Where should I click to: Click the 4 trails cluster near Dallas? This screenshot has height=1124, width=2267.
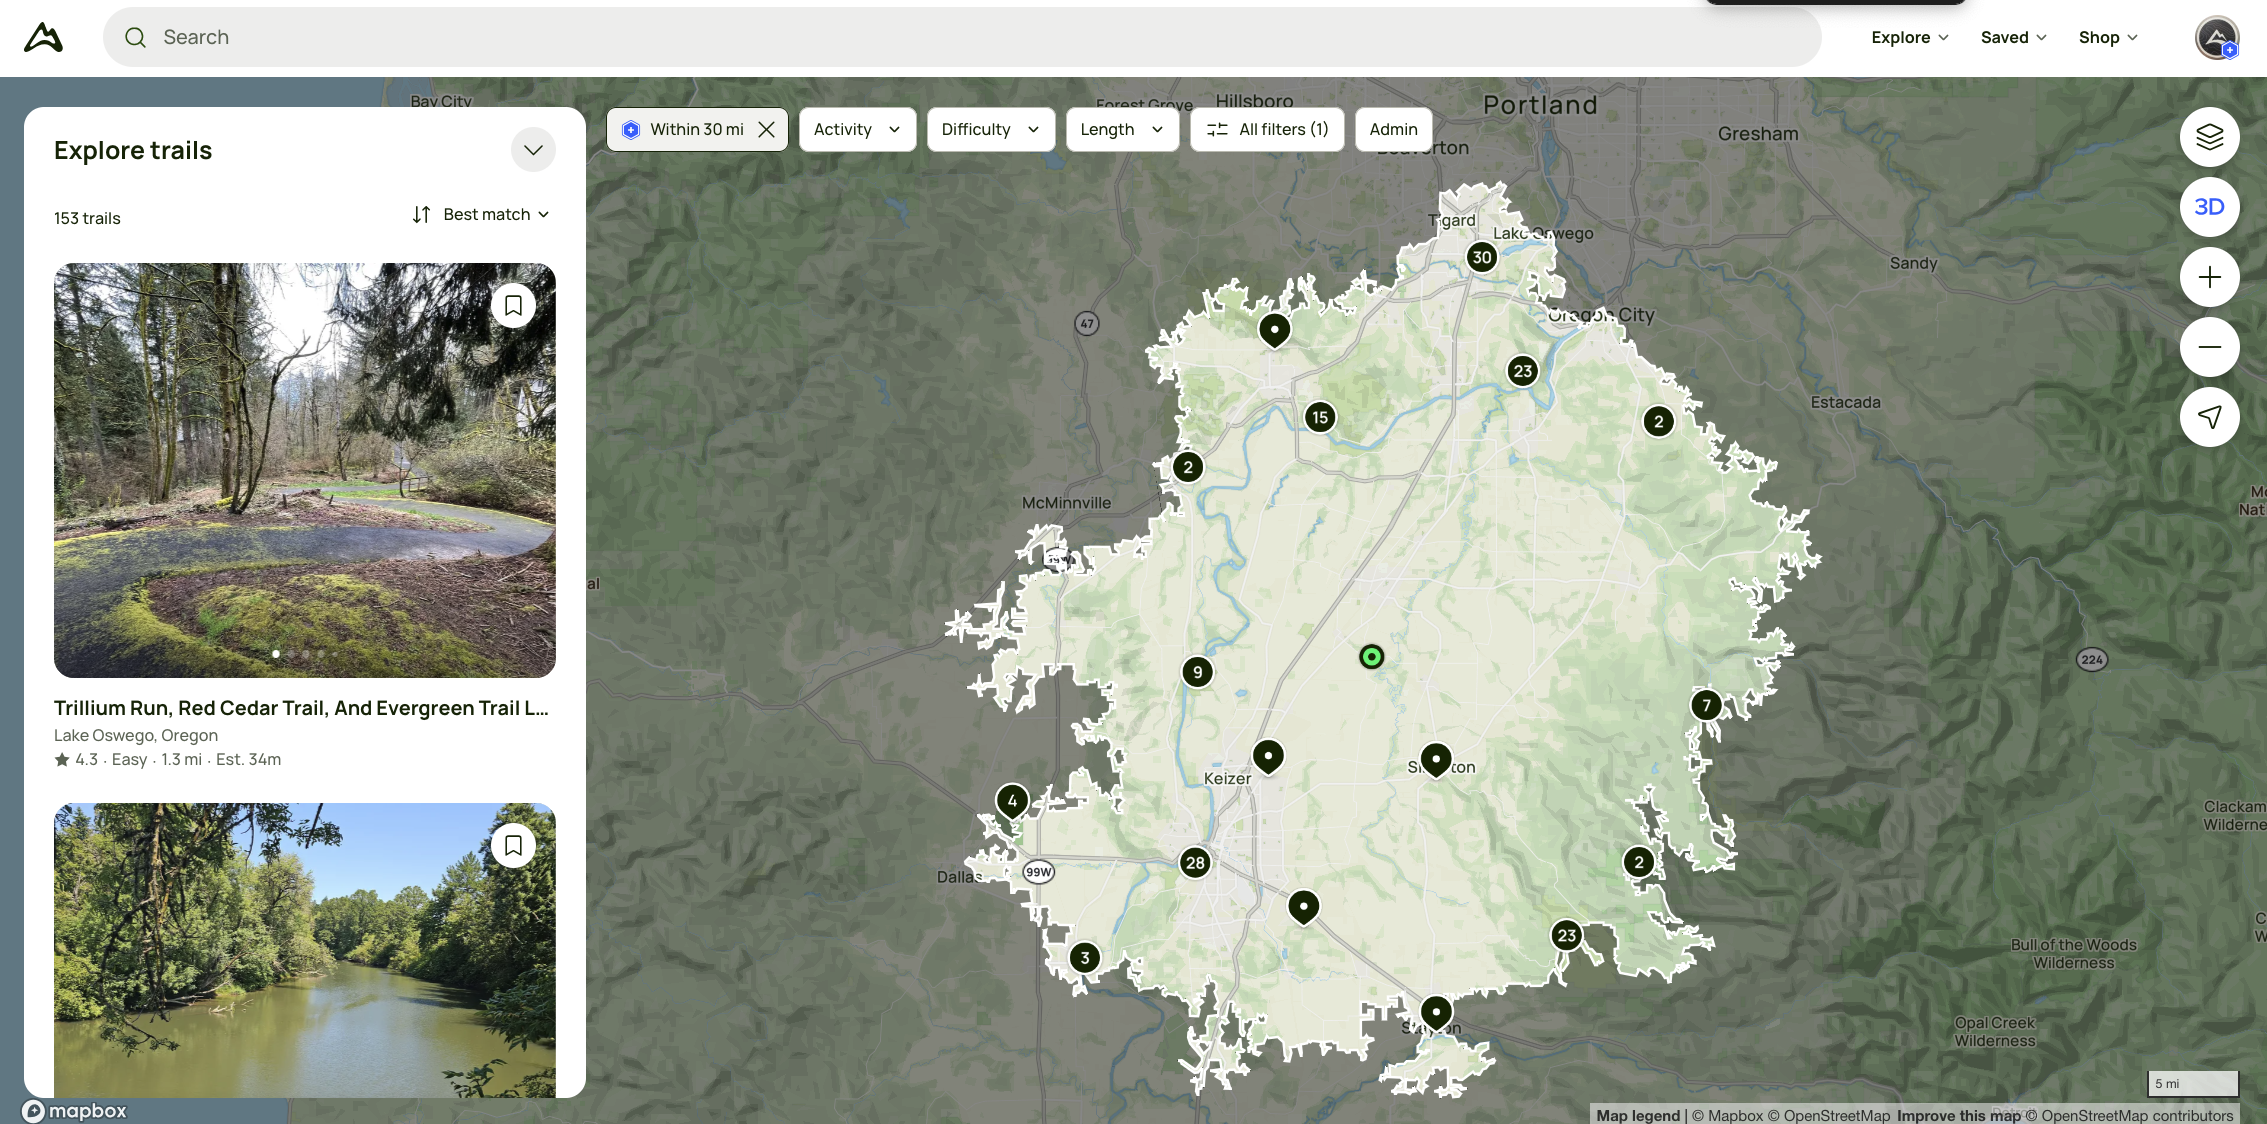[x=1012, y=801]
